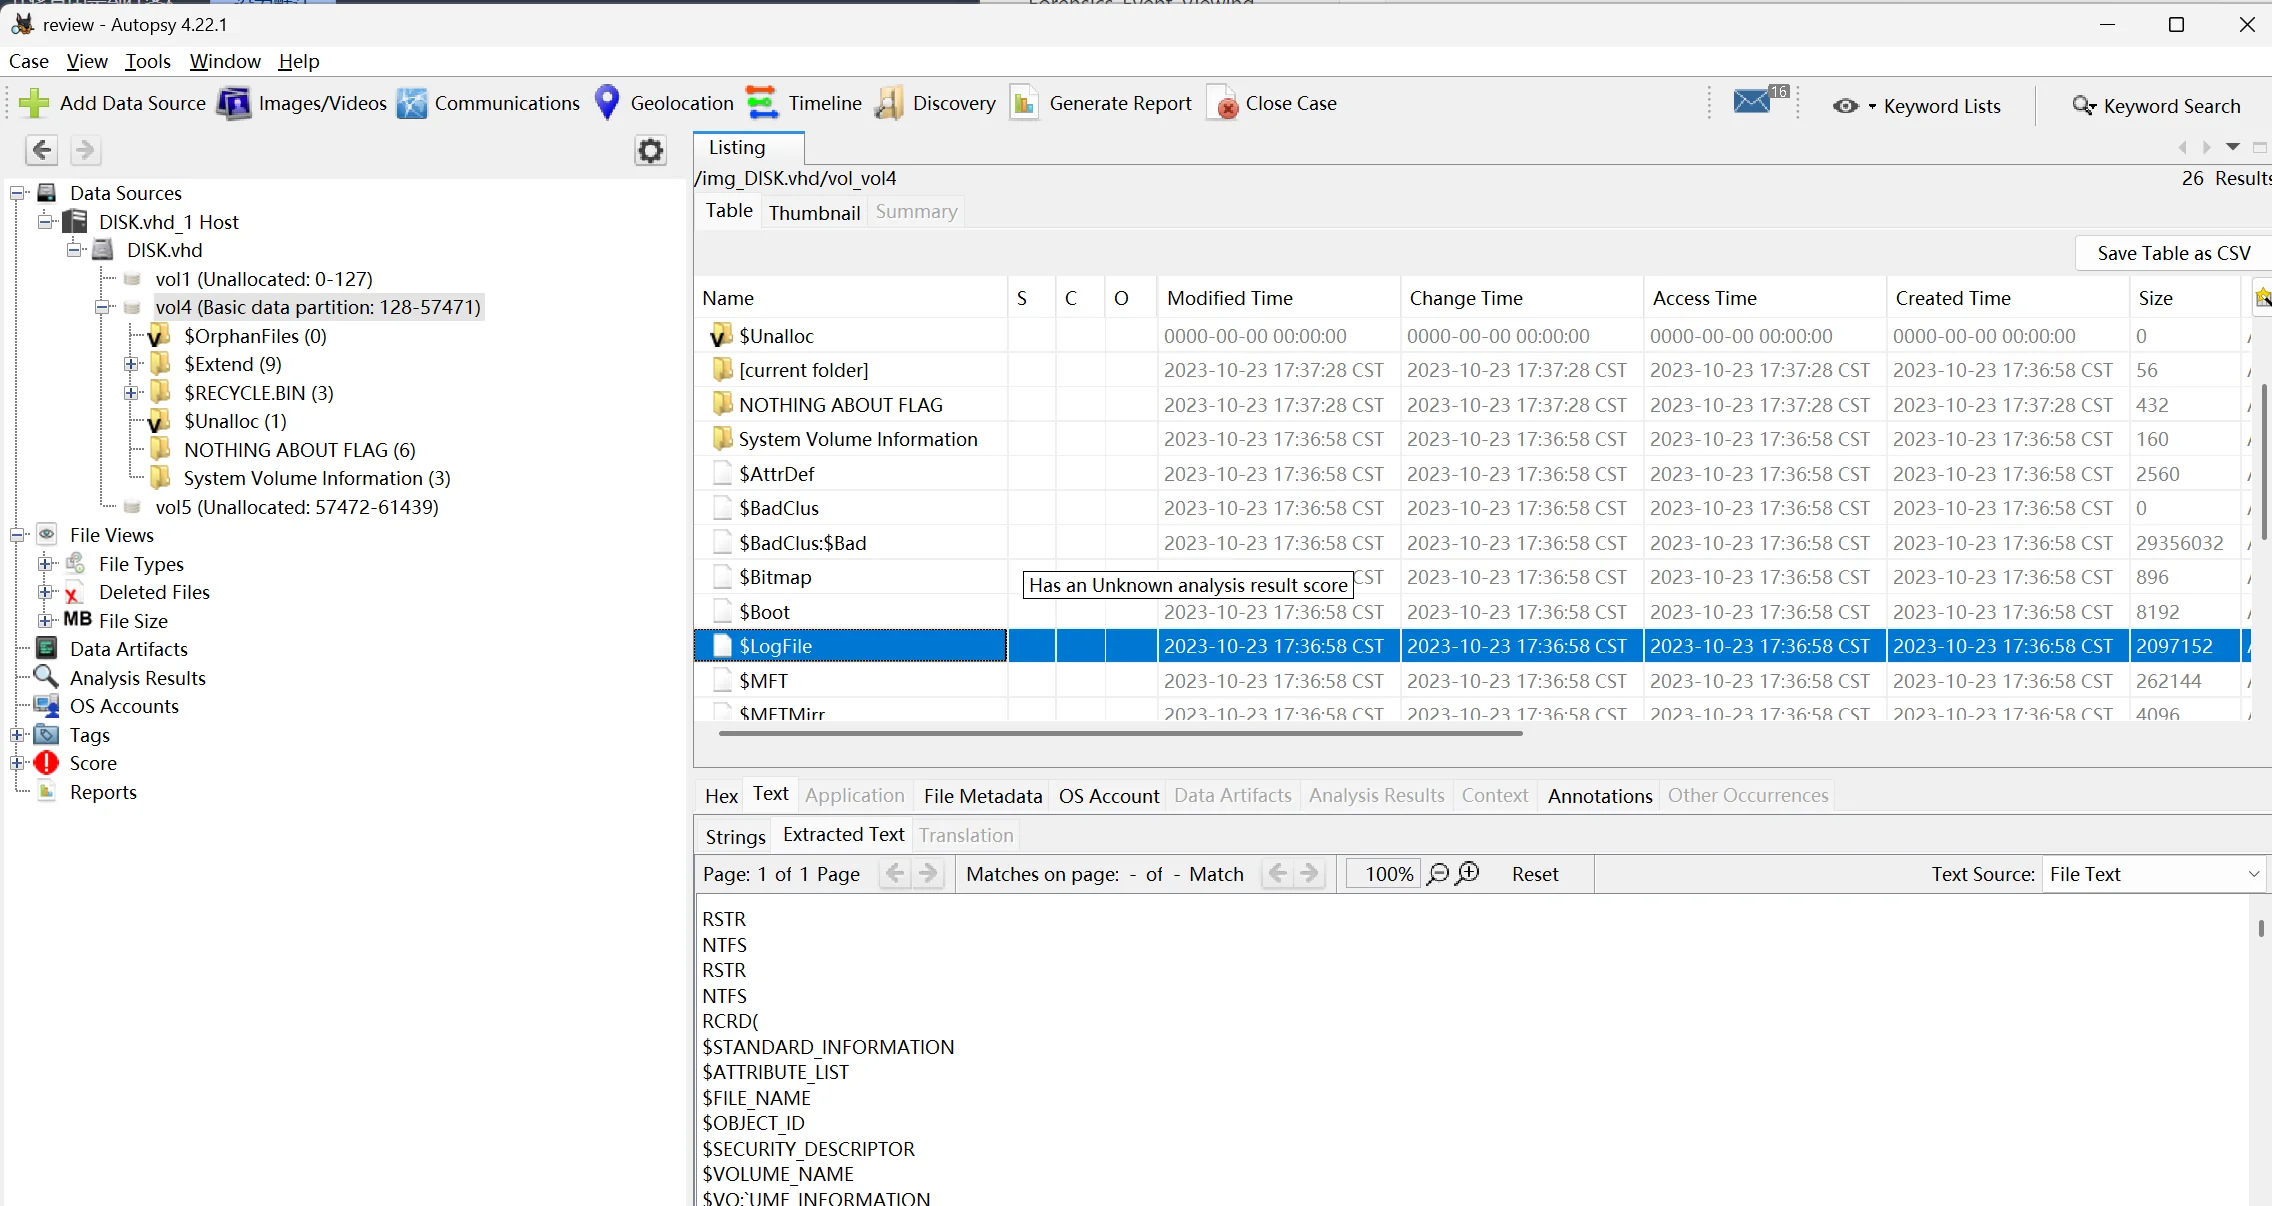Click the Add Data Source plus icon
The height and width of the screenshot is (1206, 2272).
click(x=34, y=103)
